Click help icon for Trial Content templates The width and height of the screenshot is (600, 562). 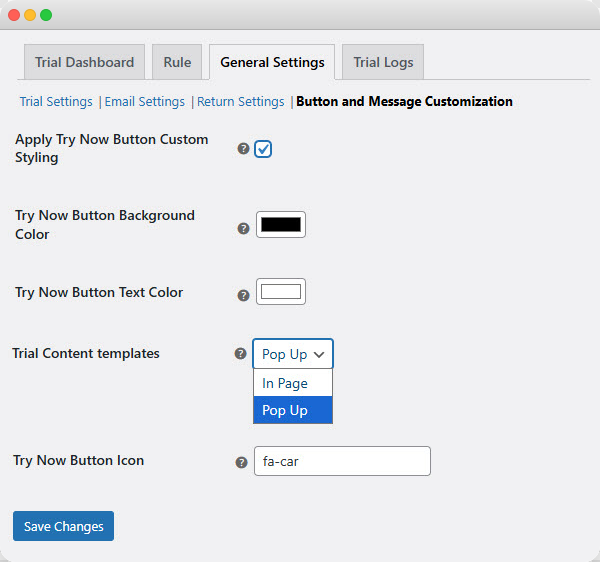[240, 354]
